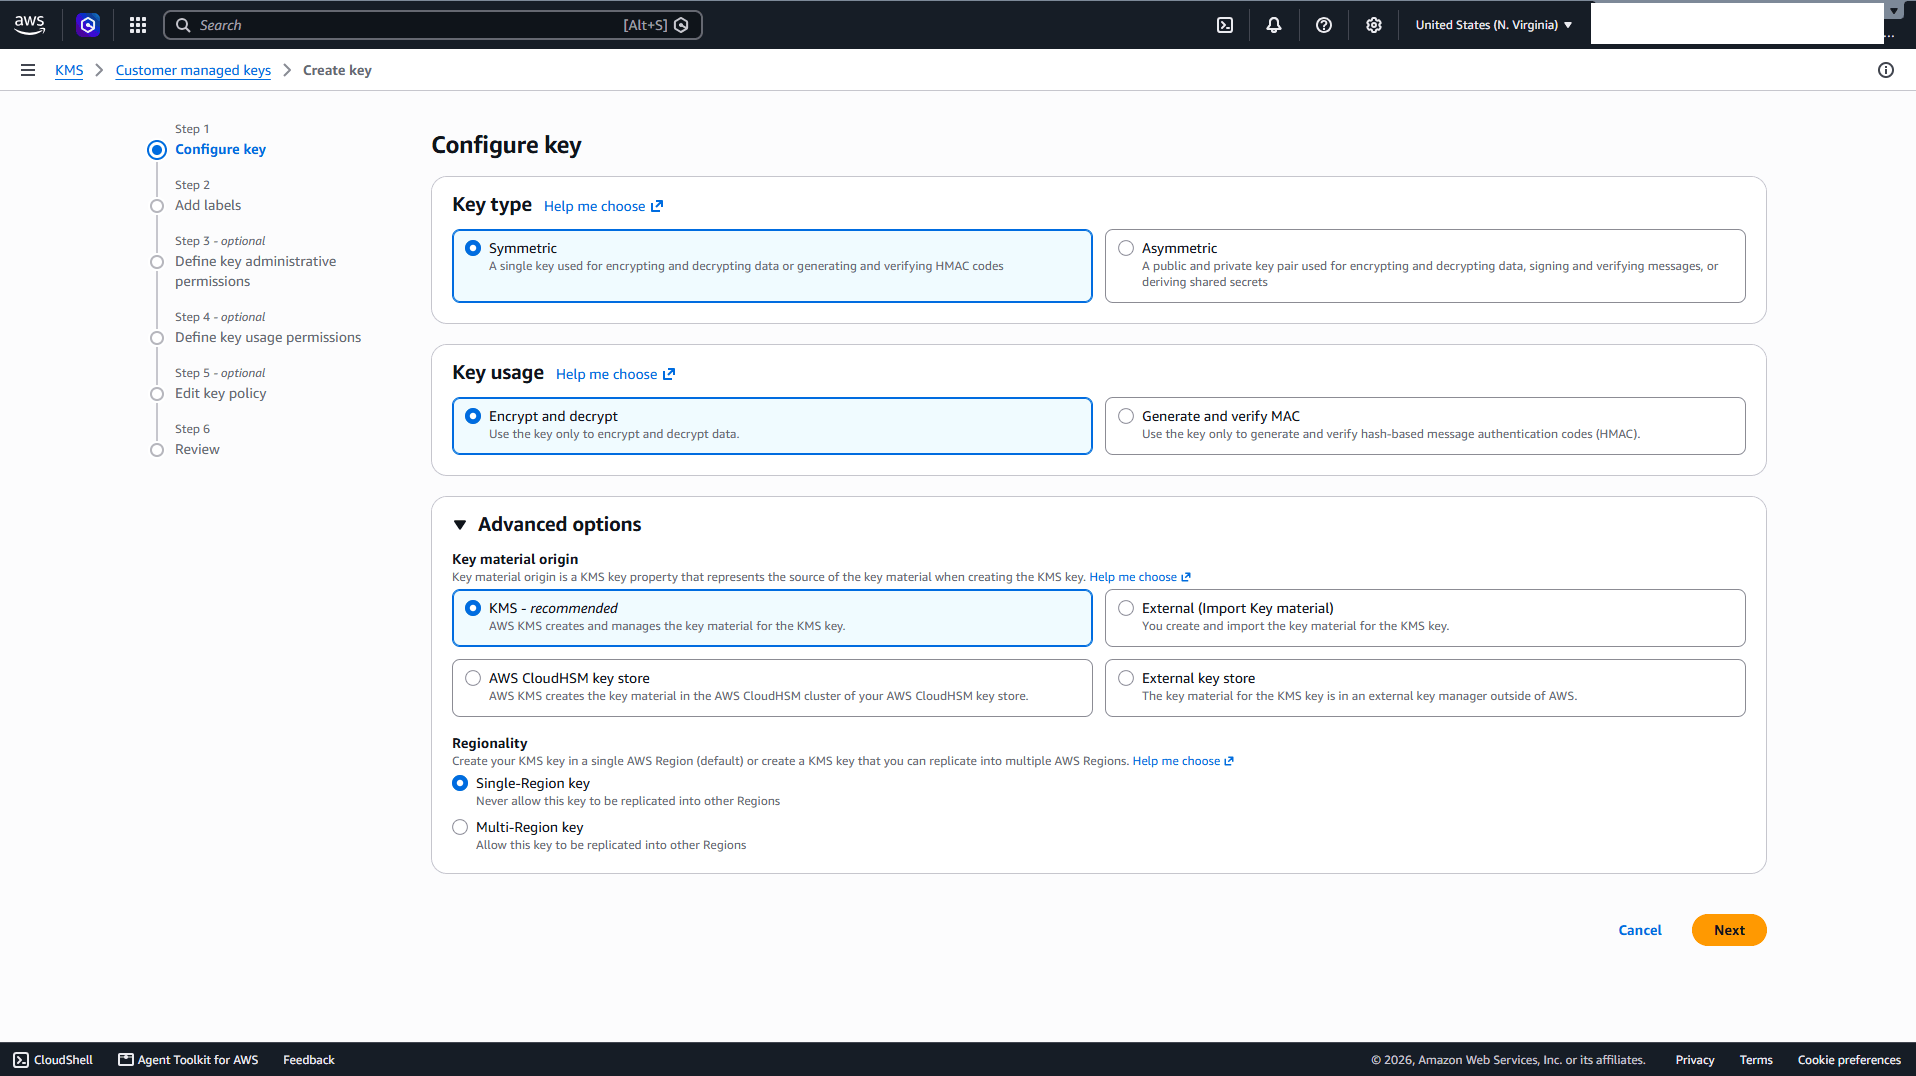The height and width of the screenshot is (1076, 1916).
Task: Open the AWS home logo
Action: click(30, 25)
